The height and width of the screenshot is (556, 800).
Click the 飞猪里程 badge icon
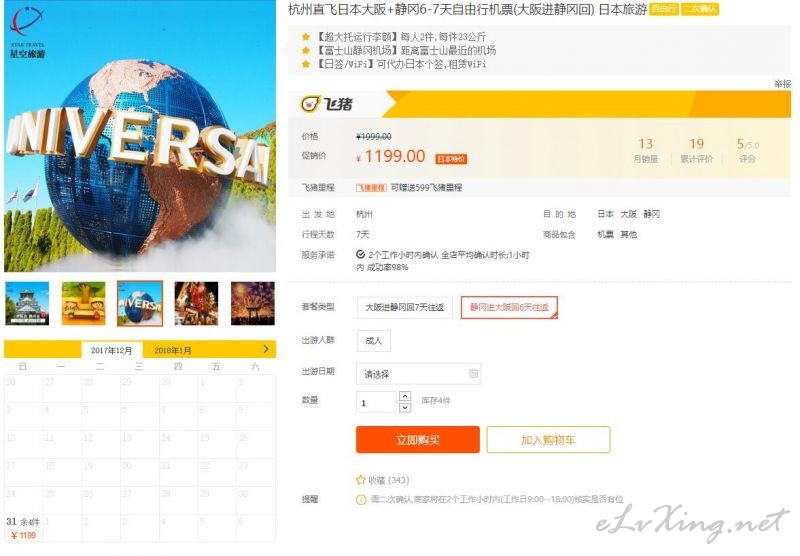coord(371,188)
